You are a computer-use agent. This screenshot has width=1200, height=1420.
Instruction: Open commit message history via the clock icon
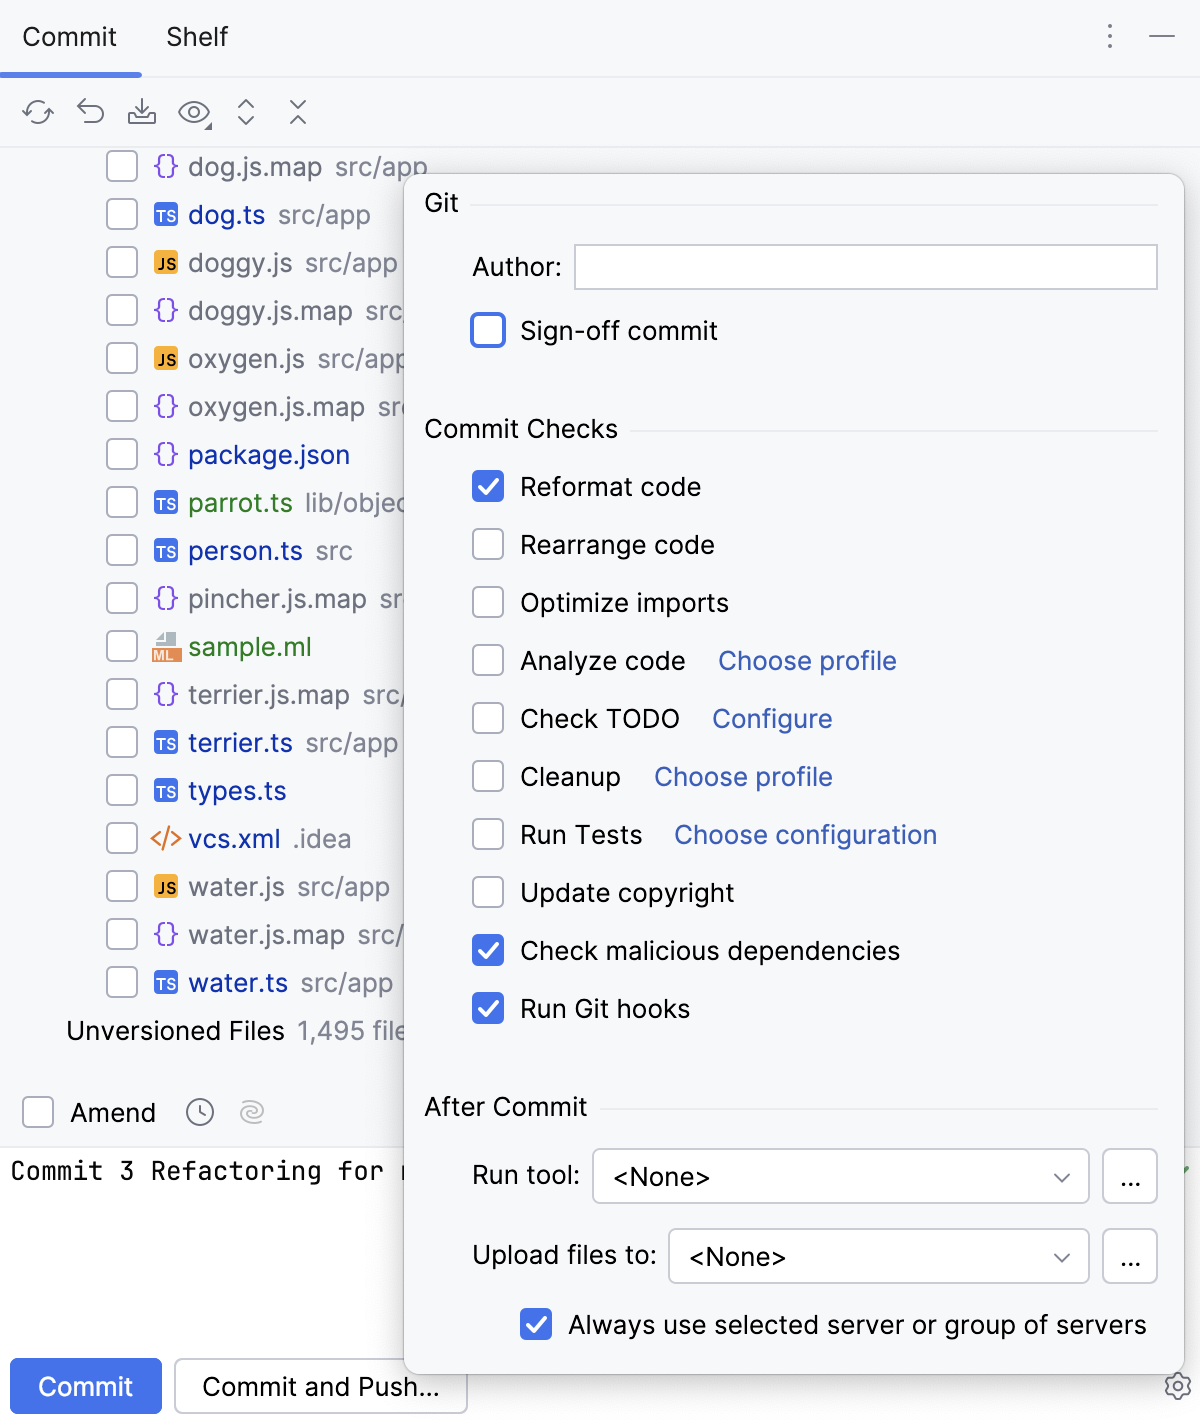click(199, 1112)
